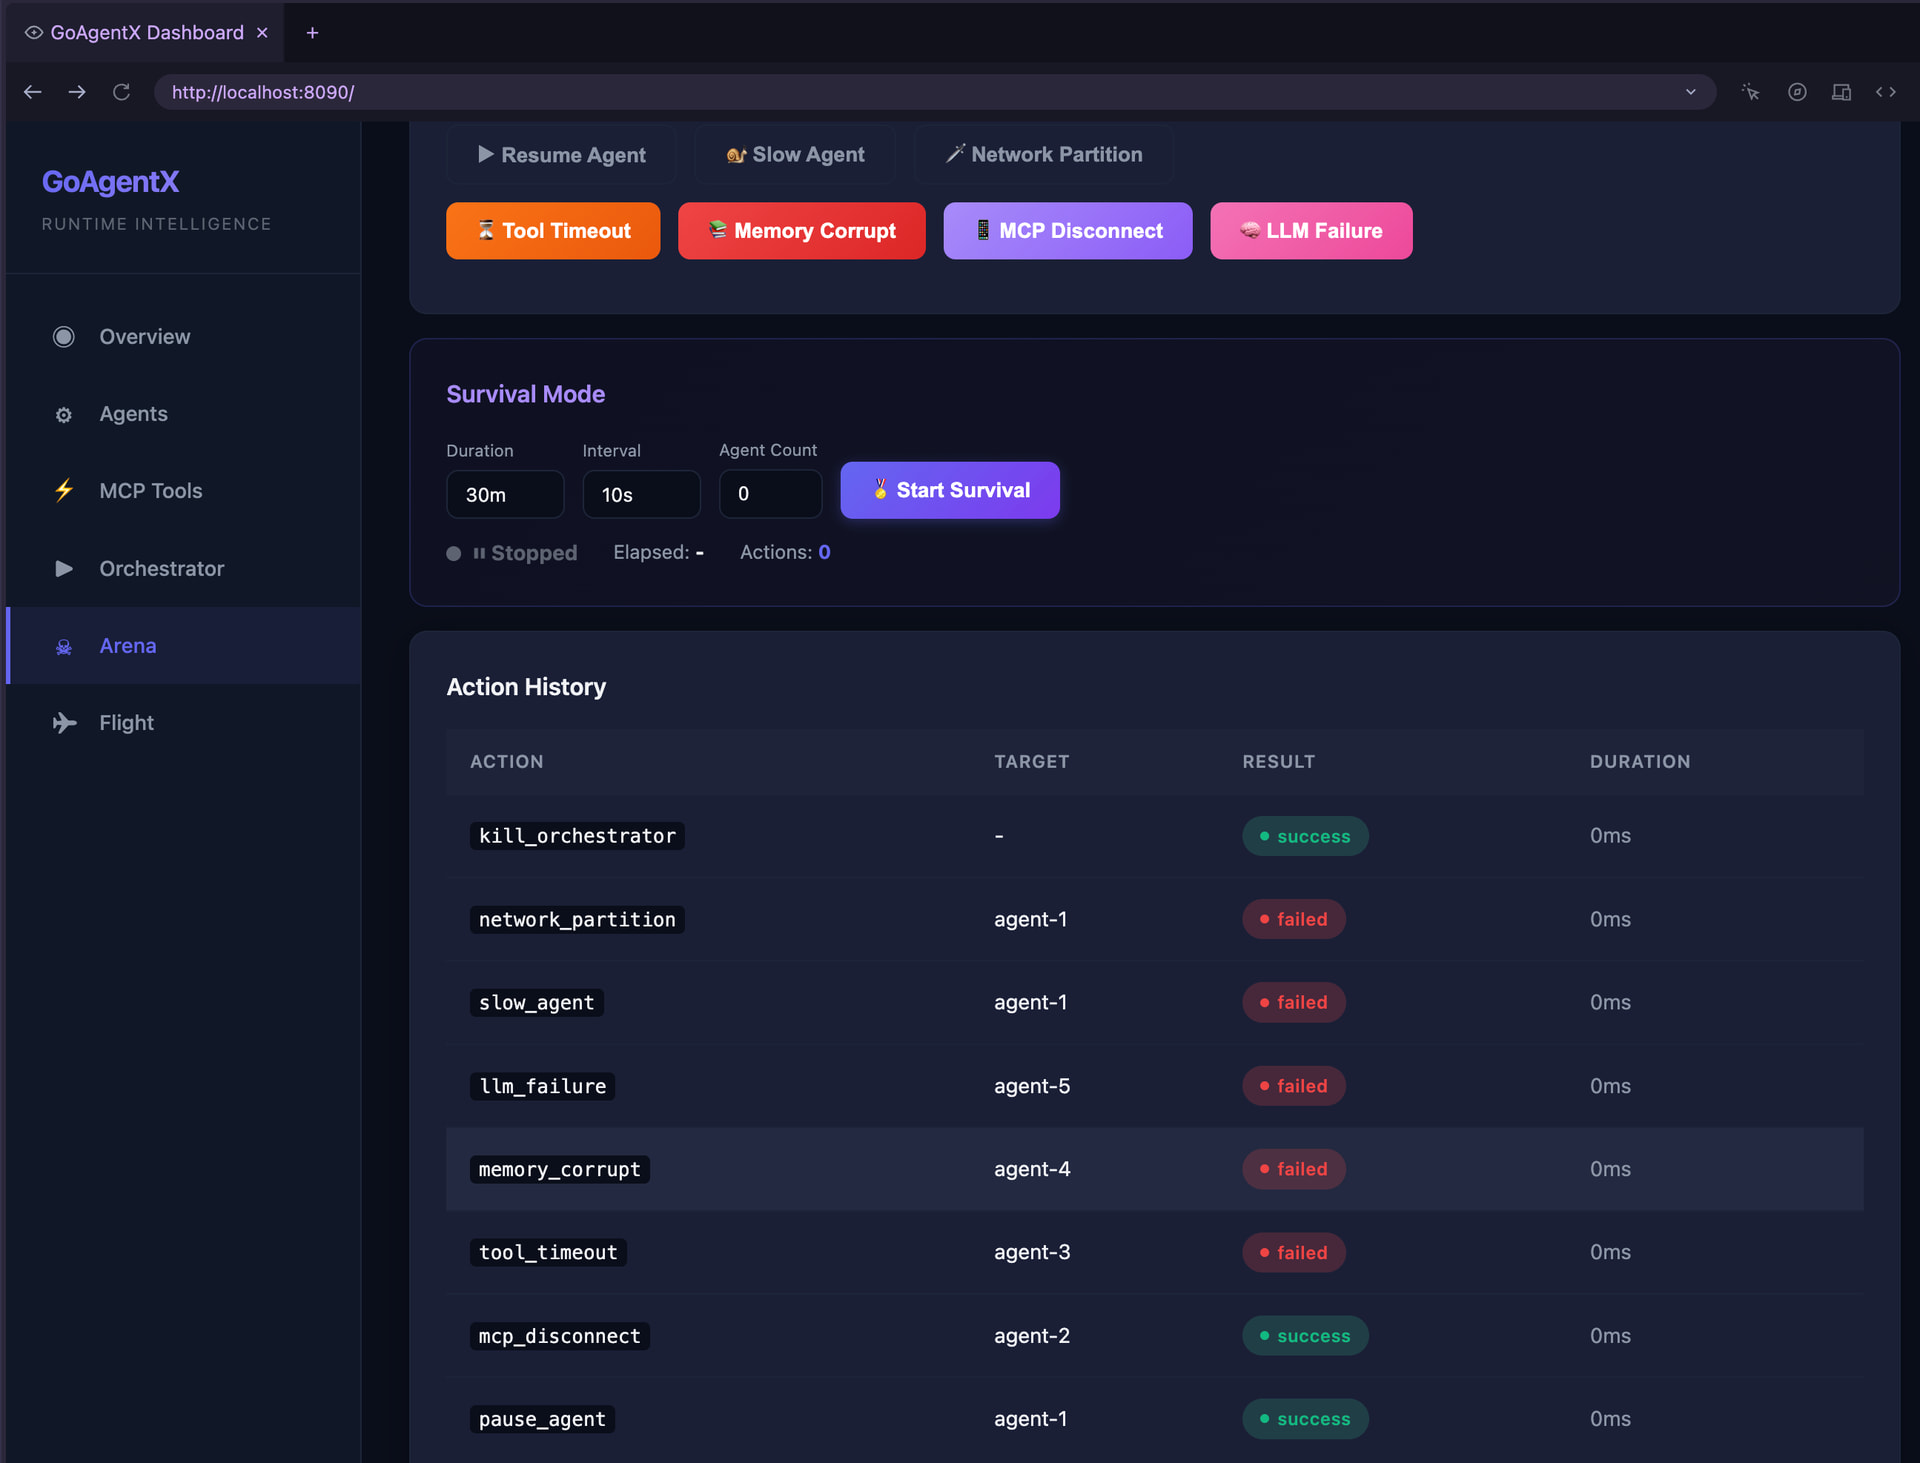Click the Orchestrator play icon

[64, 569]
